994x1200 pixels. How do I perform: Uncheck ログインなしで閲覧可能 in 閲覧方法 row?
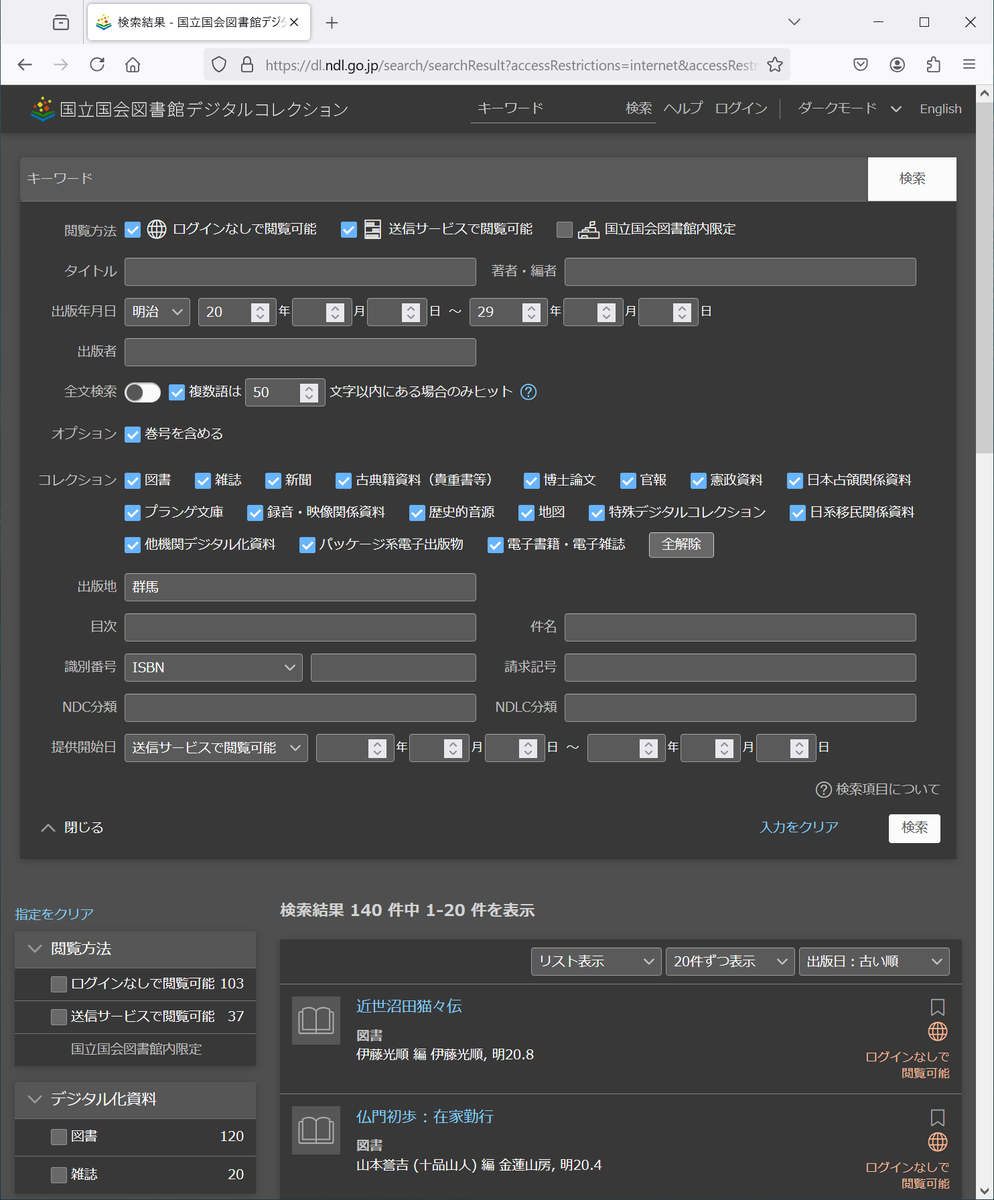(133, 229)
